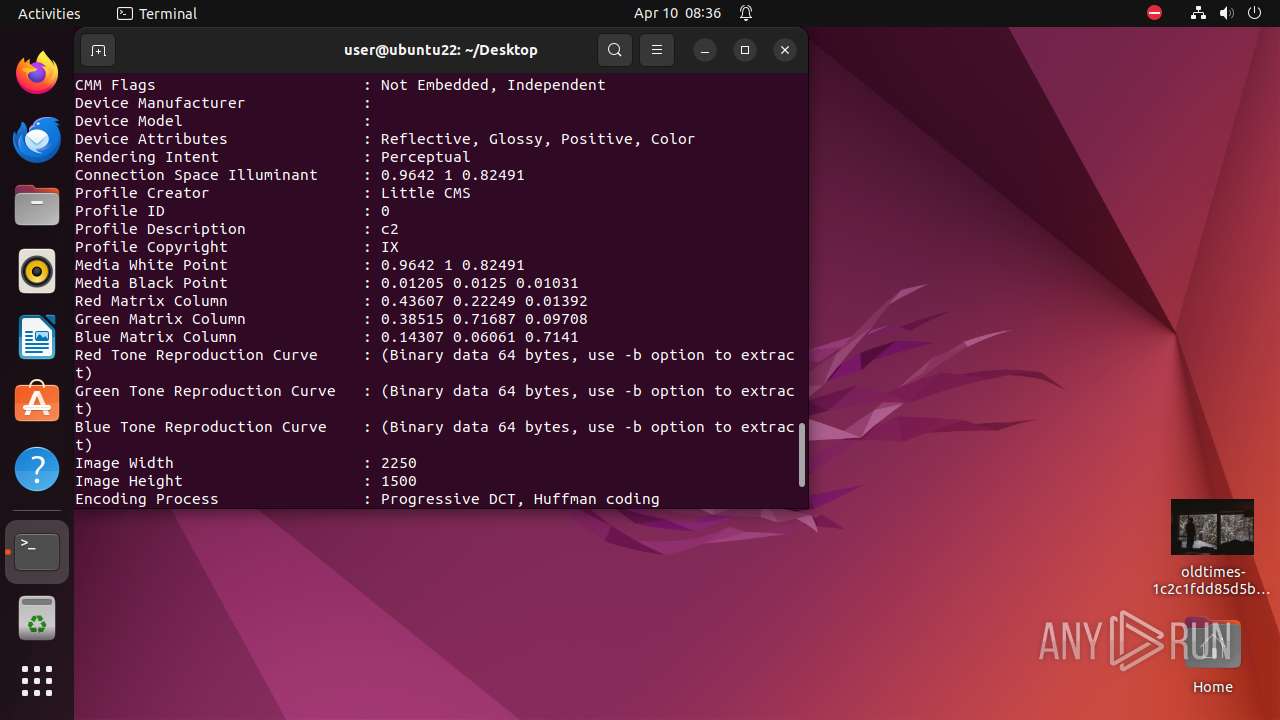Open the Help application
The image size is (1280, 720).
[37, 468]
